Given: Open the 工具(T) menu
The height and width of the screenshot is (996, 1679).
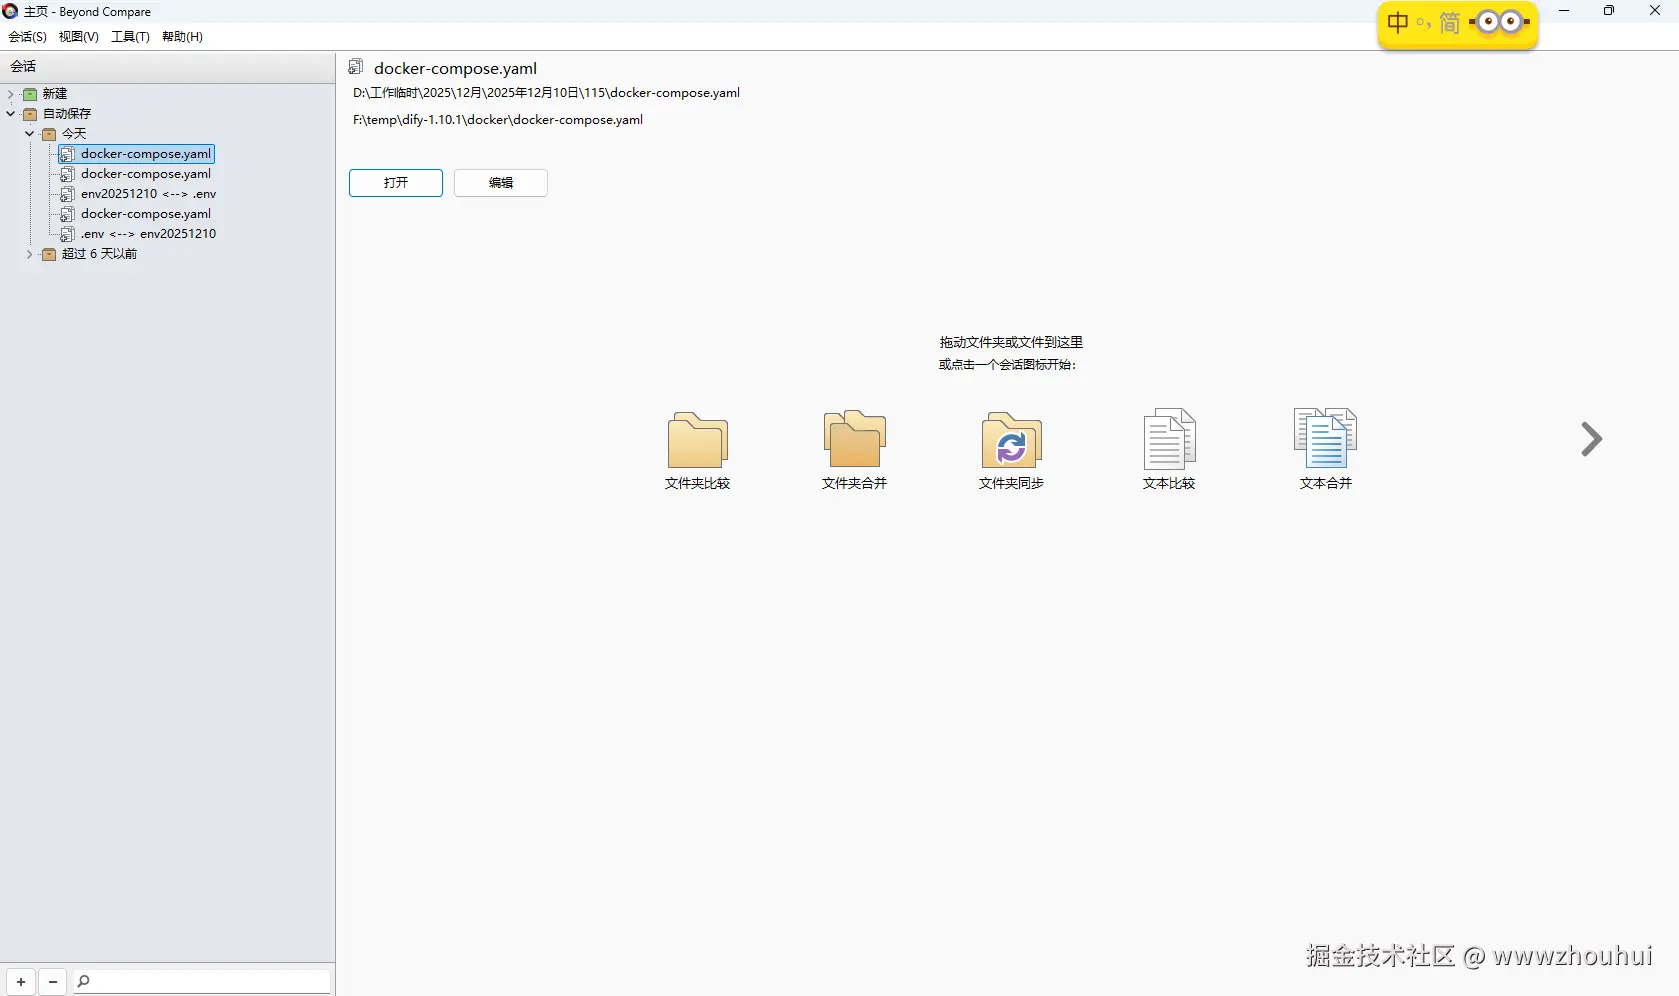Looking at the screenshot, I should [130, 37].
